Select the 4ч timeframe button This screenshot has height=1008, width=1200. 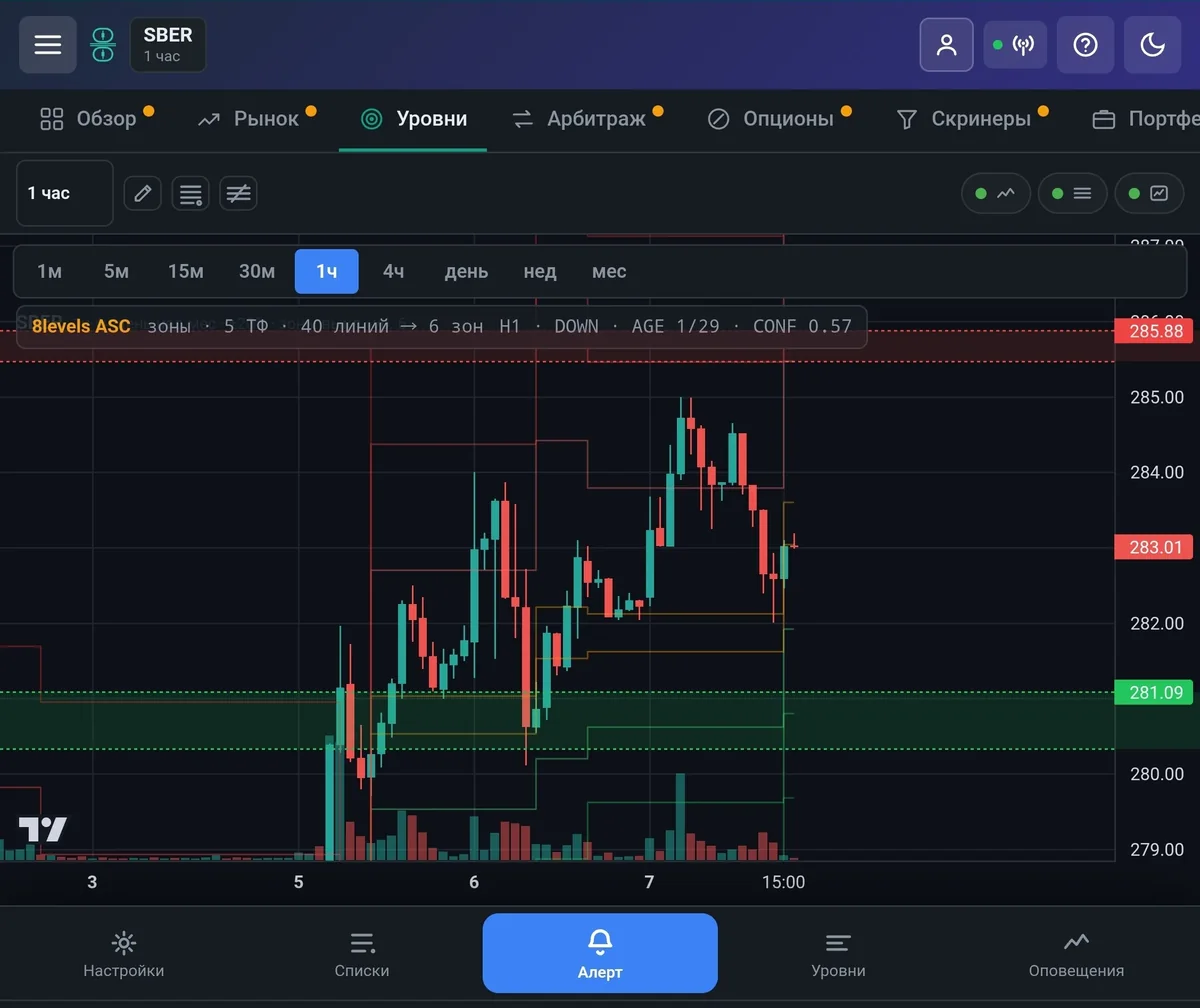click(x=393, y=271)
